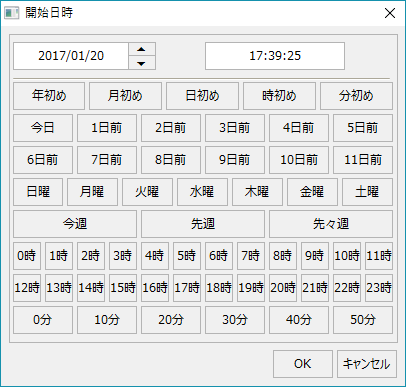Select 3日前
This screenshot has width=406, height=387.
click(x=235, y=128)
